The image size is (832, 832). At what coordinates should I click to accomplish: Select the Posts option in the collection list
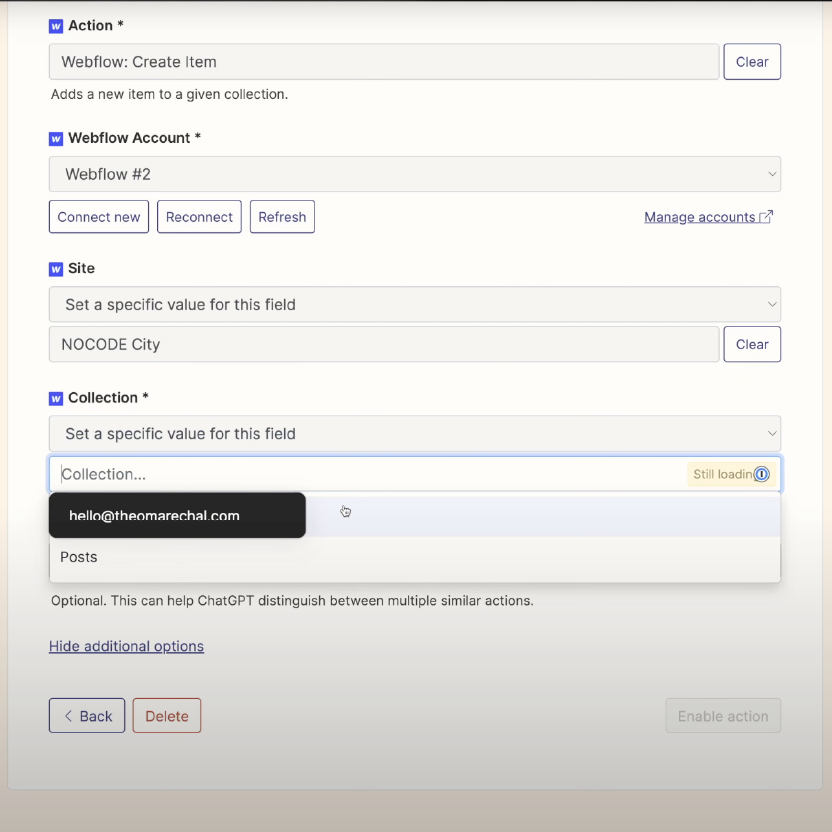415,557
